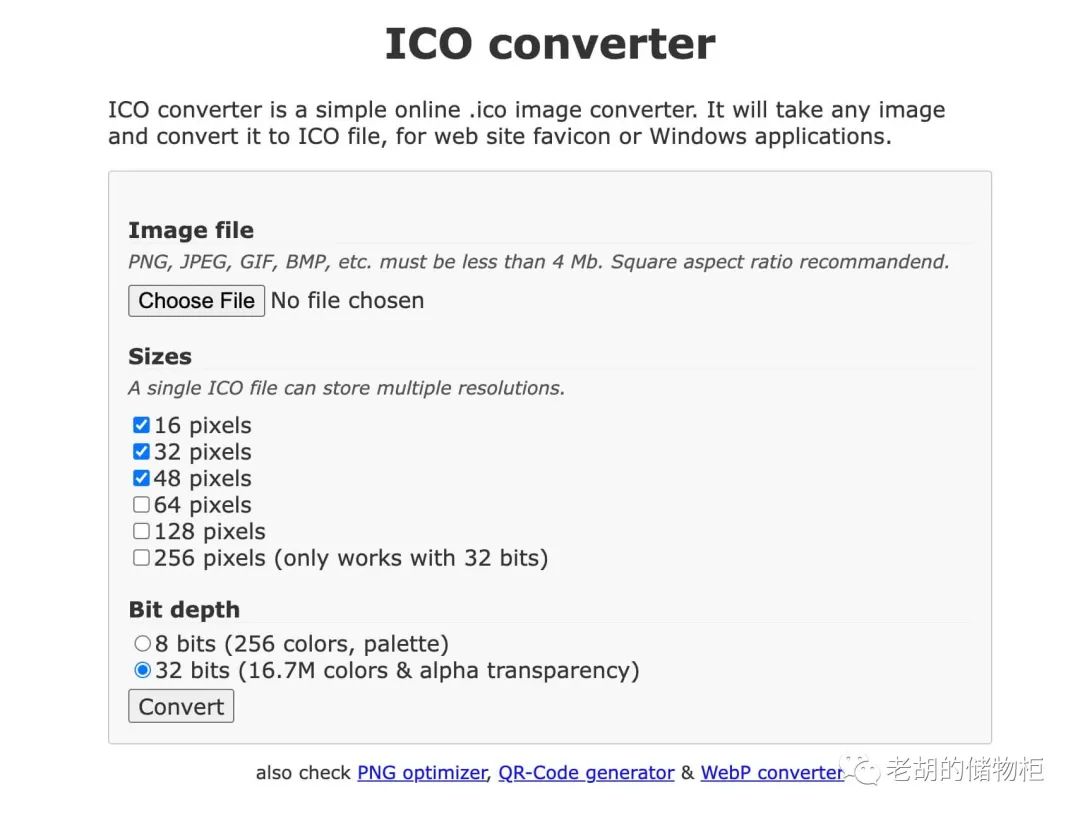Click the Sizes section heading
Screen dimensions: 1080x817
click(x=160, y=356)
